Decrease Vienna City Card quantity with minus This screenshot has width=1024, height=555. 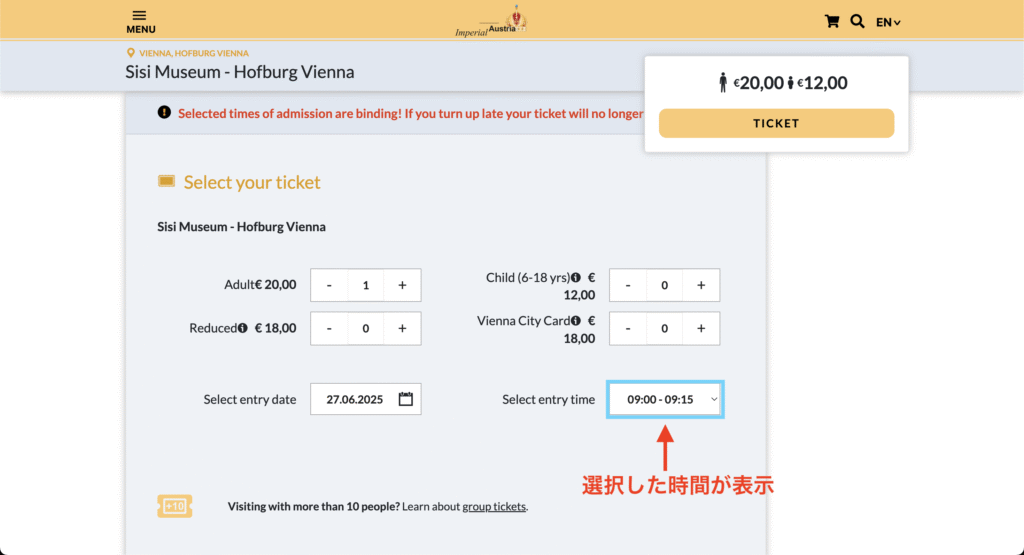coord(628,328)
